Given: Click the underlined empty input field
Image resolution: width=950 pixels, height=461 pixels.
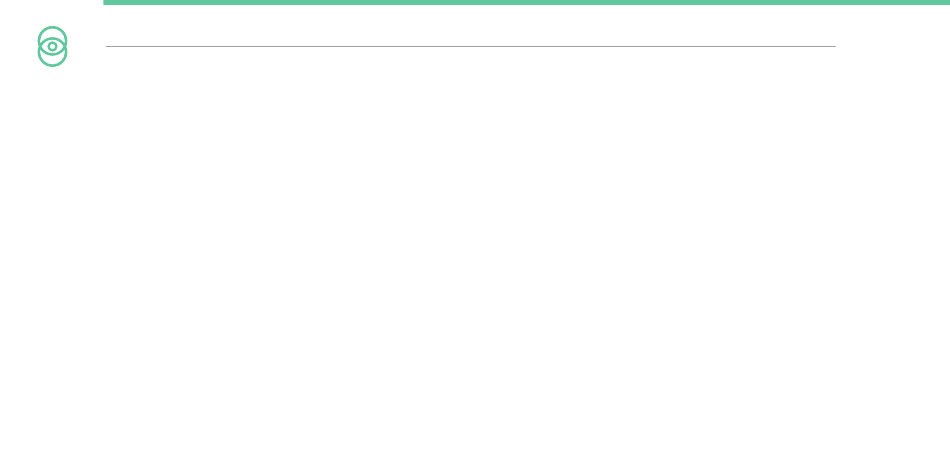Looking at the screenshot, I should [470, 38].
